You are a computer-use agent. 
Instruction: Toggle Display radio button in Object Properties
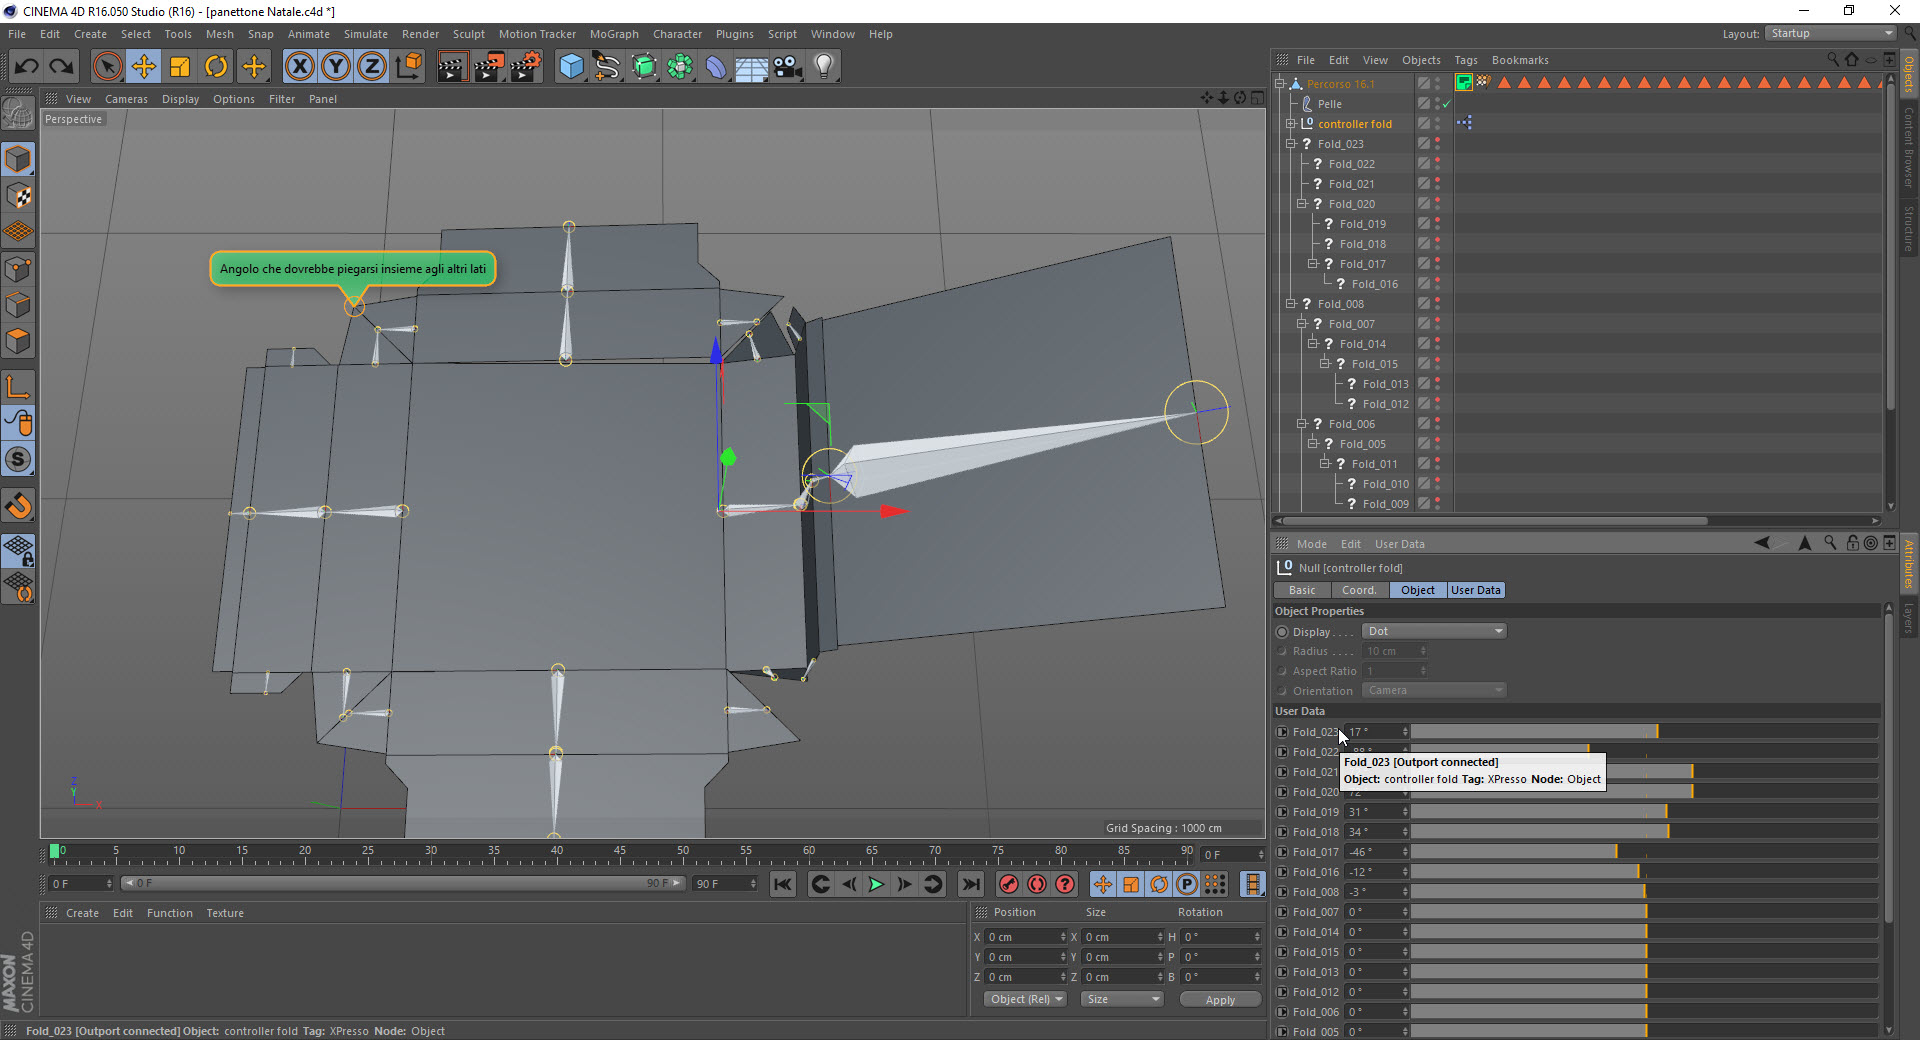point(1282,632)
